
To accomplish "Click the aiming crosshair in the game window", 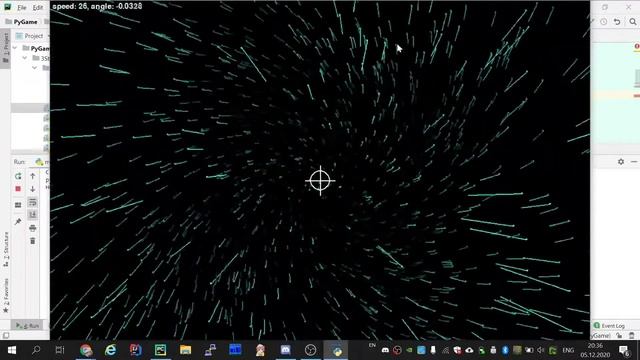I will click(x=320, y=180).
